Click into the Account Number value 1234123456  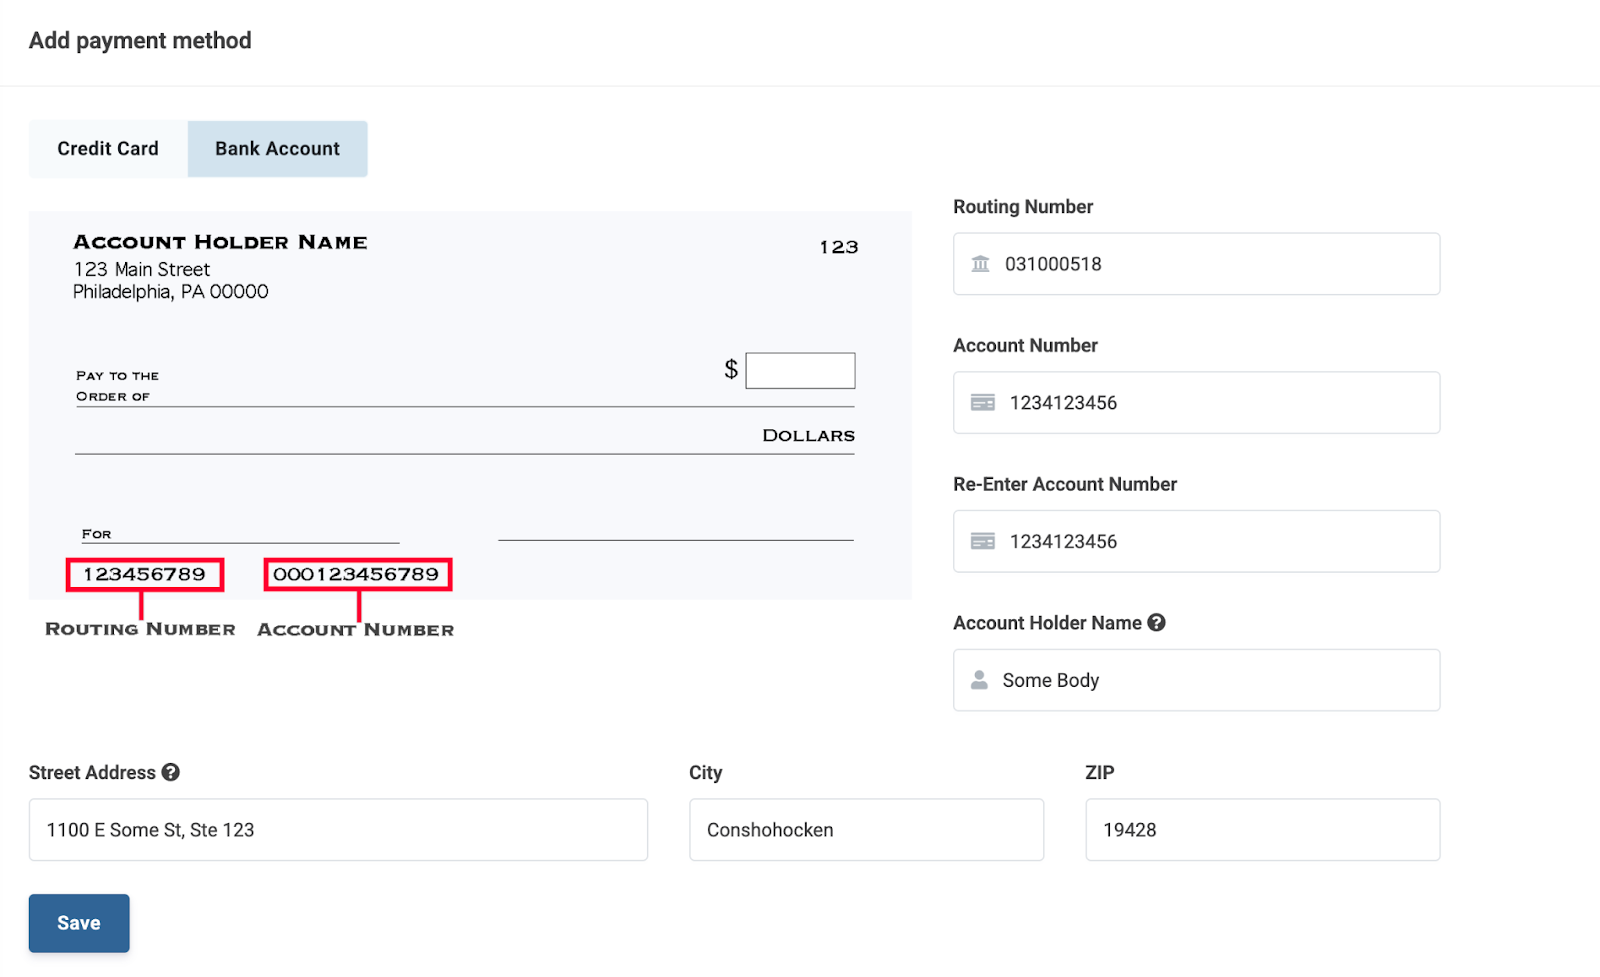point(1063,403)
